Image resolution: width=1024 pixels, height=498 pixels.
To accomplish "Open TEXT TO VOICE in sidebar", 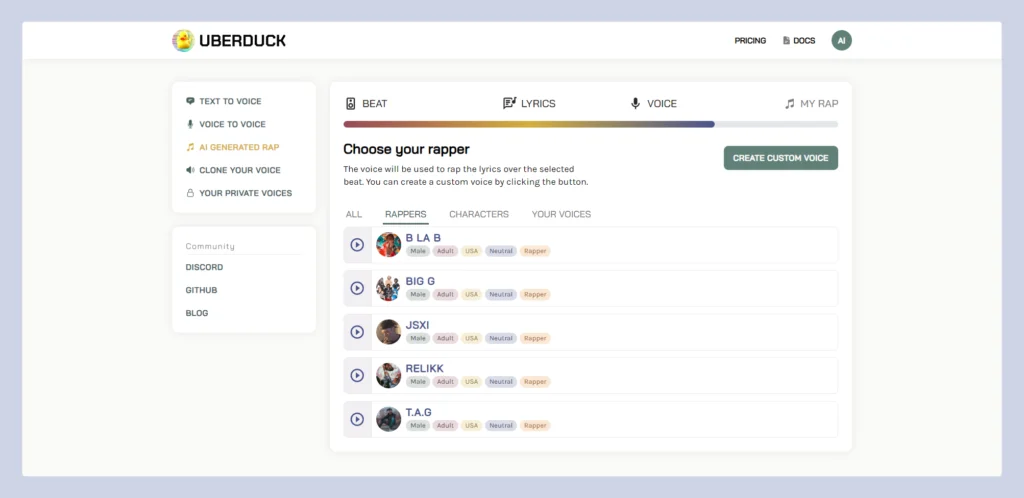I will pyautogui.click(x=230, y=101).
